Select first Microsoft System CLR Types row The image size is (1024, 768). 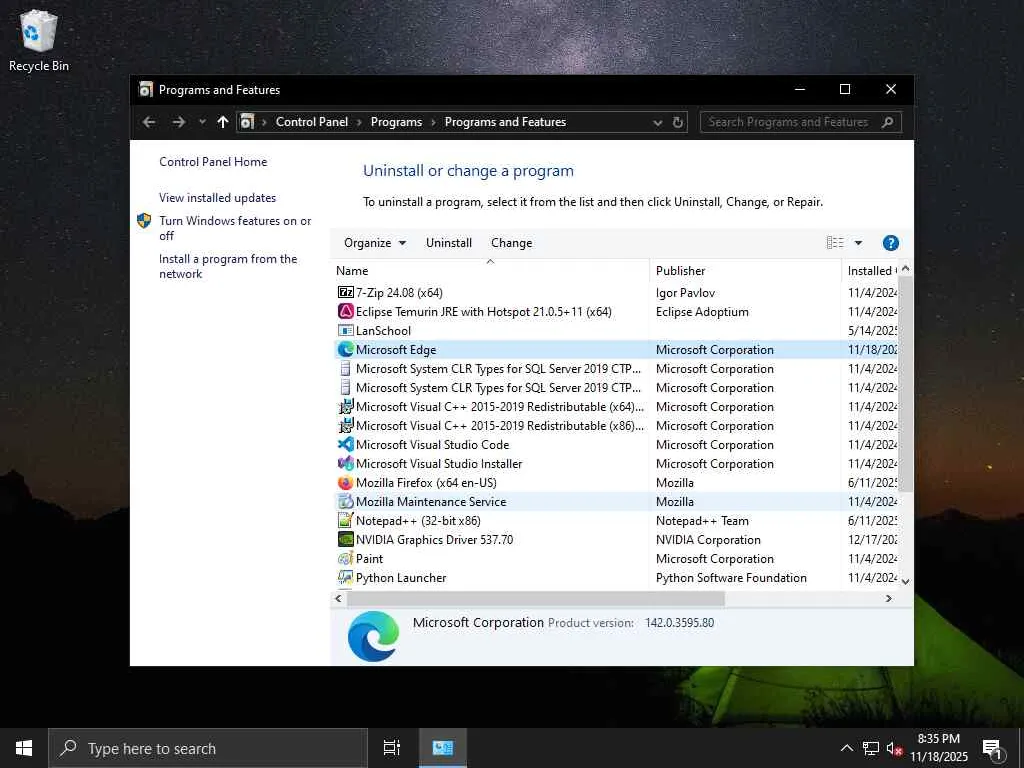[x=616, y=369]
